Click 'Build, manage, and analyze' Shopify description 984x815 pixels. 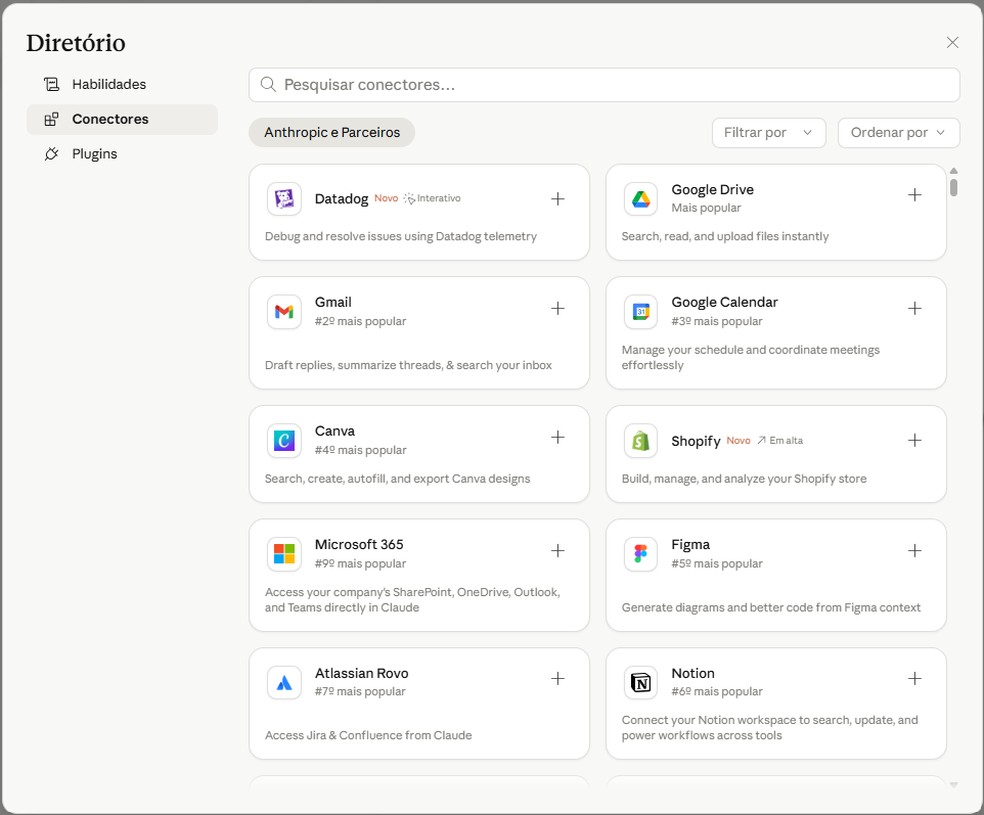pyautogui.click(x=744, y=479)
